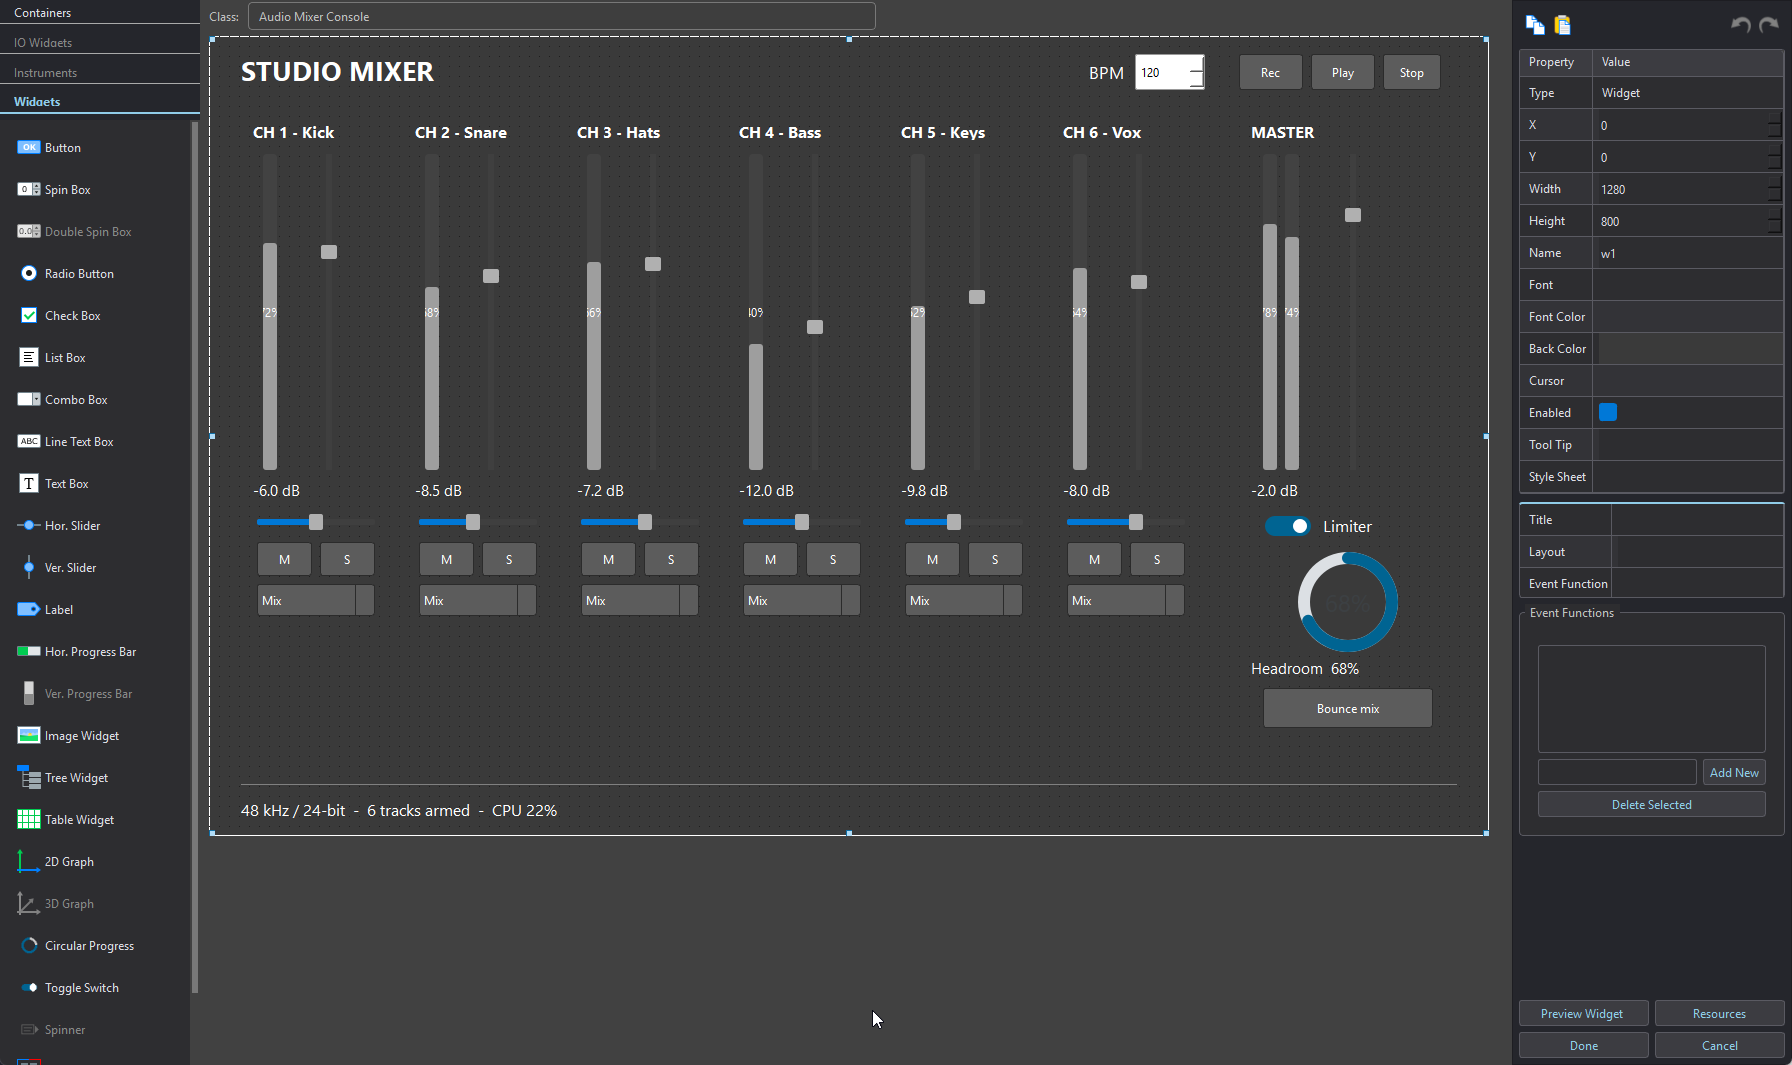Pick the Ver. Progress Bar widget icon
The width and height of the screenshot is (1792, 1065).
click(29, 693)
